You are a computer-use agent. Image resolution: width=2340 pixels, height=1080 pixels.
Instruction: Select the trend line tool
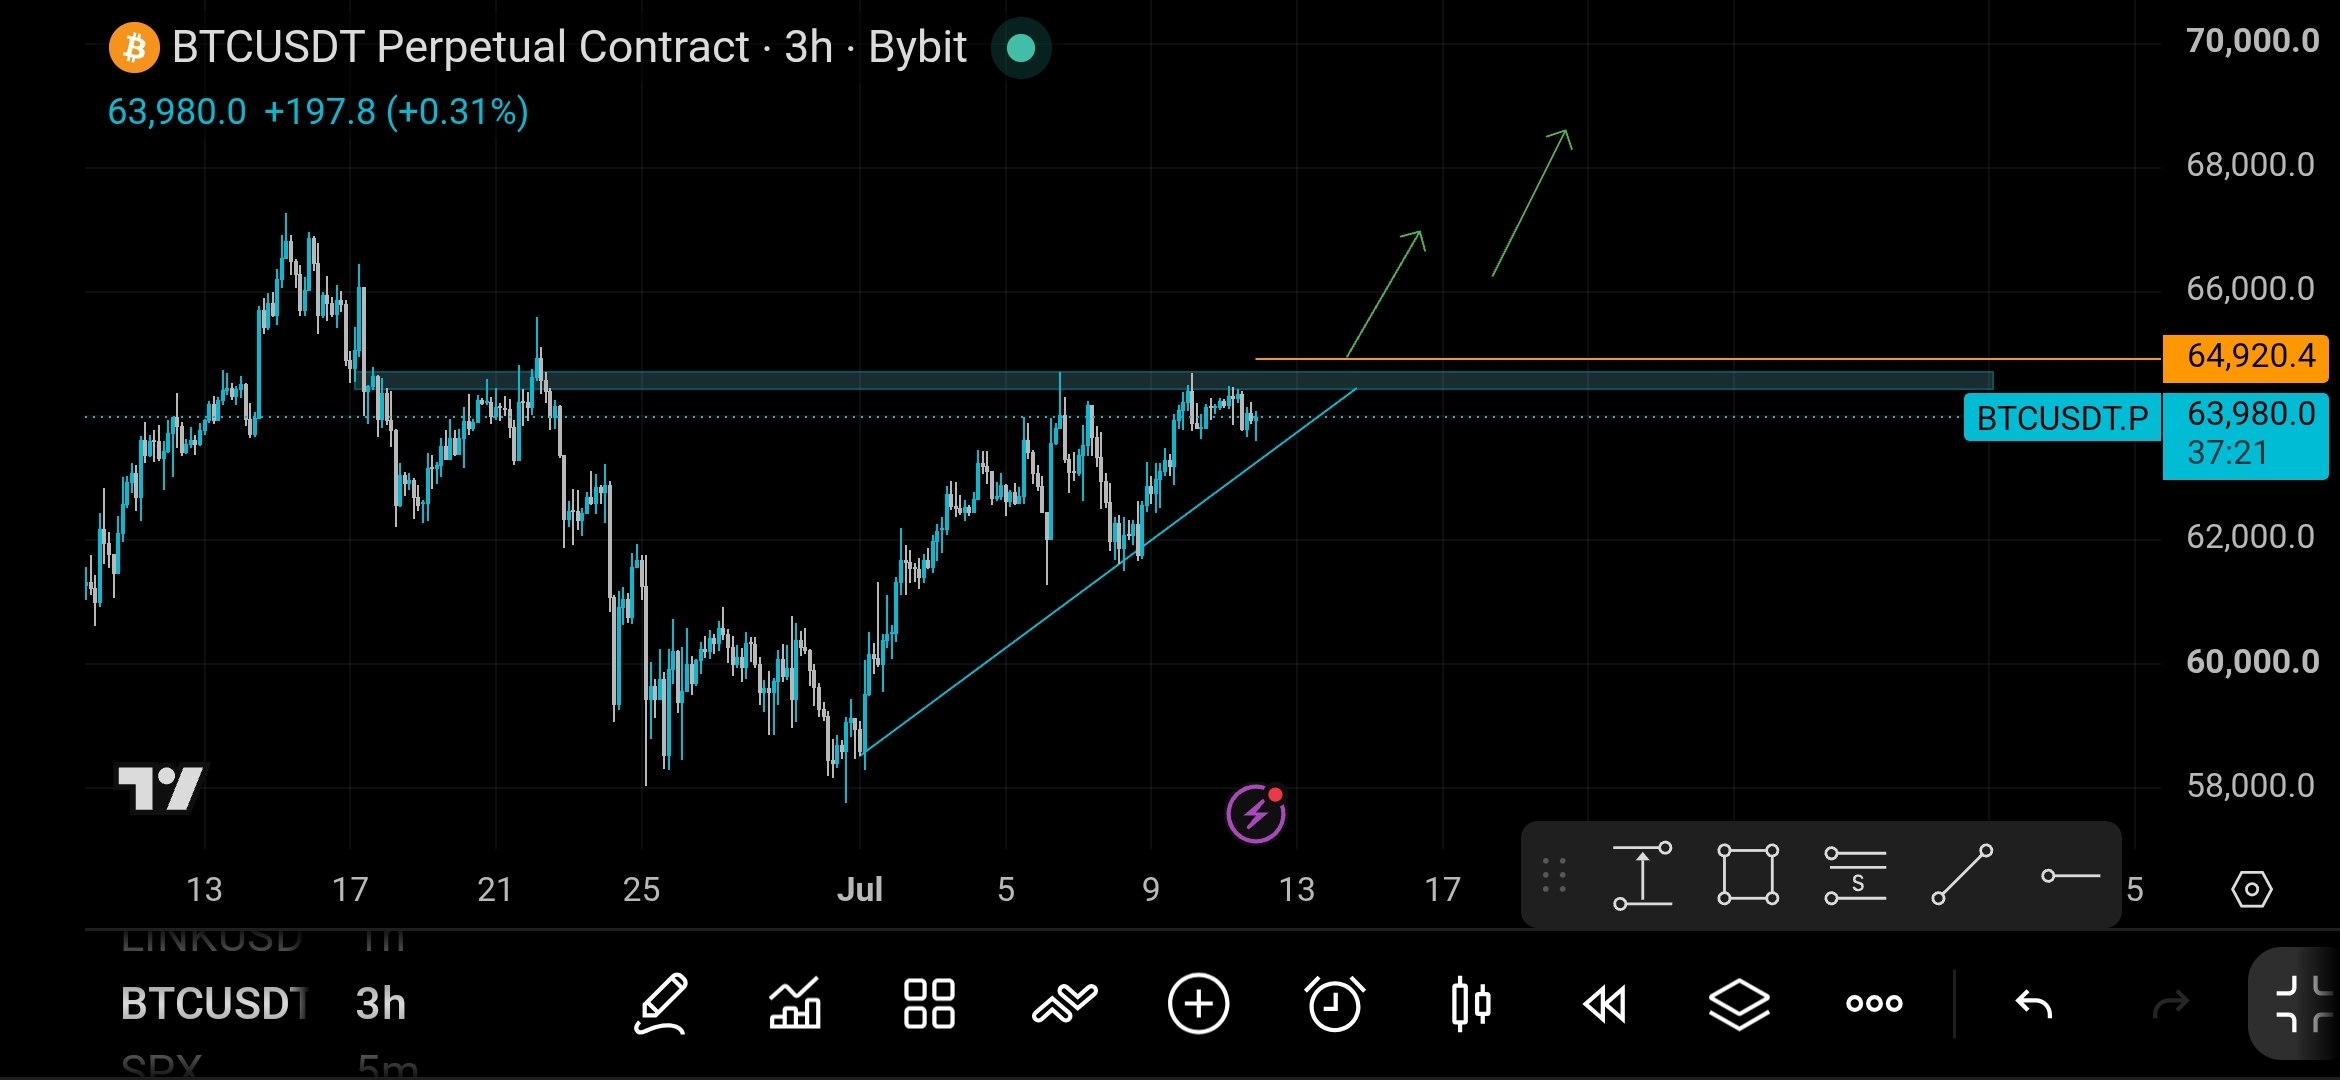tap(1962, 875)
